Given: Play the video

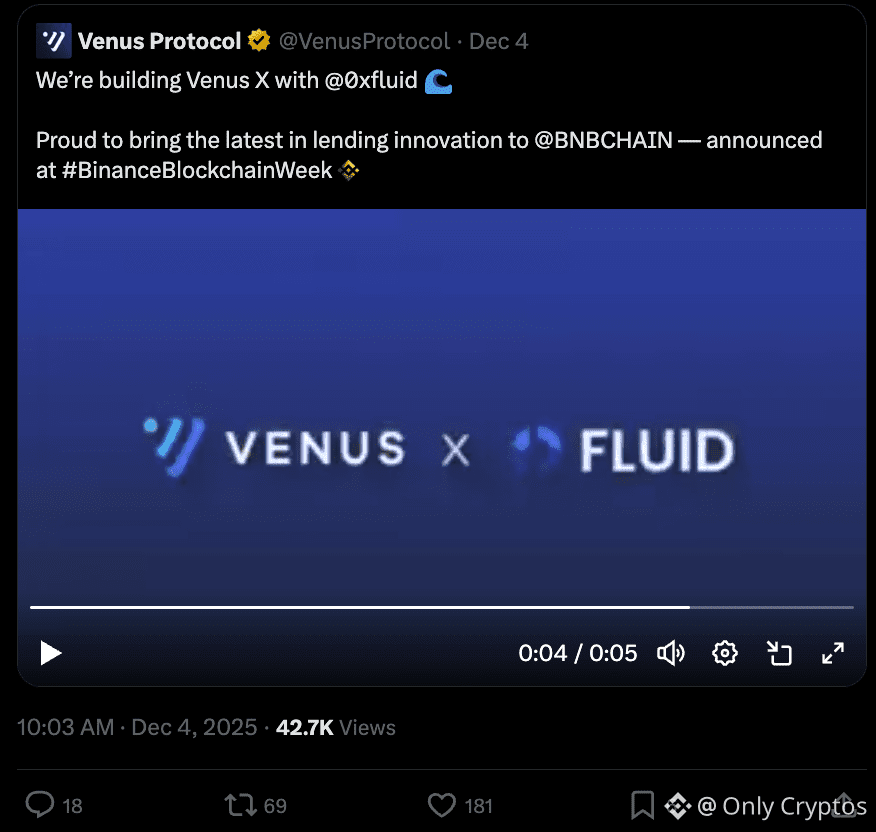Looking at the screenshot, I should [x=50, y=654].
